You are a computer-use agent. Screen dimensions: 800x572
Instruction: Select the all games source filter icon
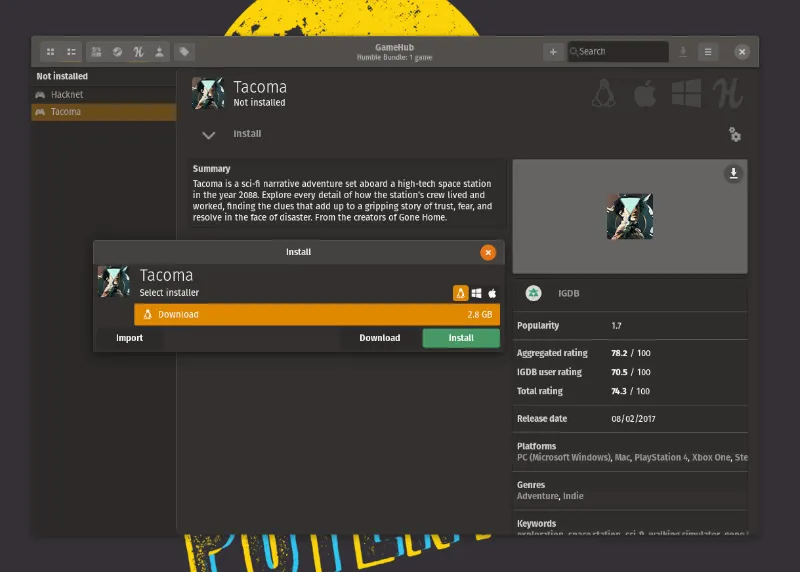coord(96,52)
